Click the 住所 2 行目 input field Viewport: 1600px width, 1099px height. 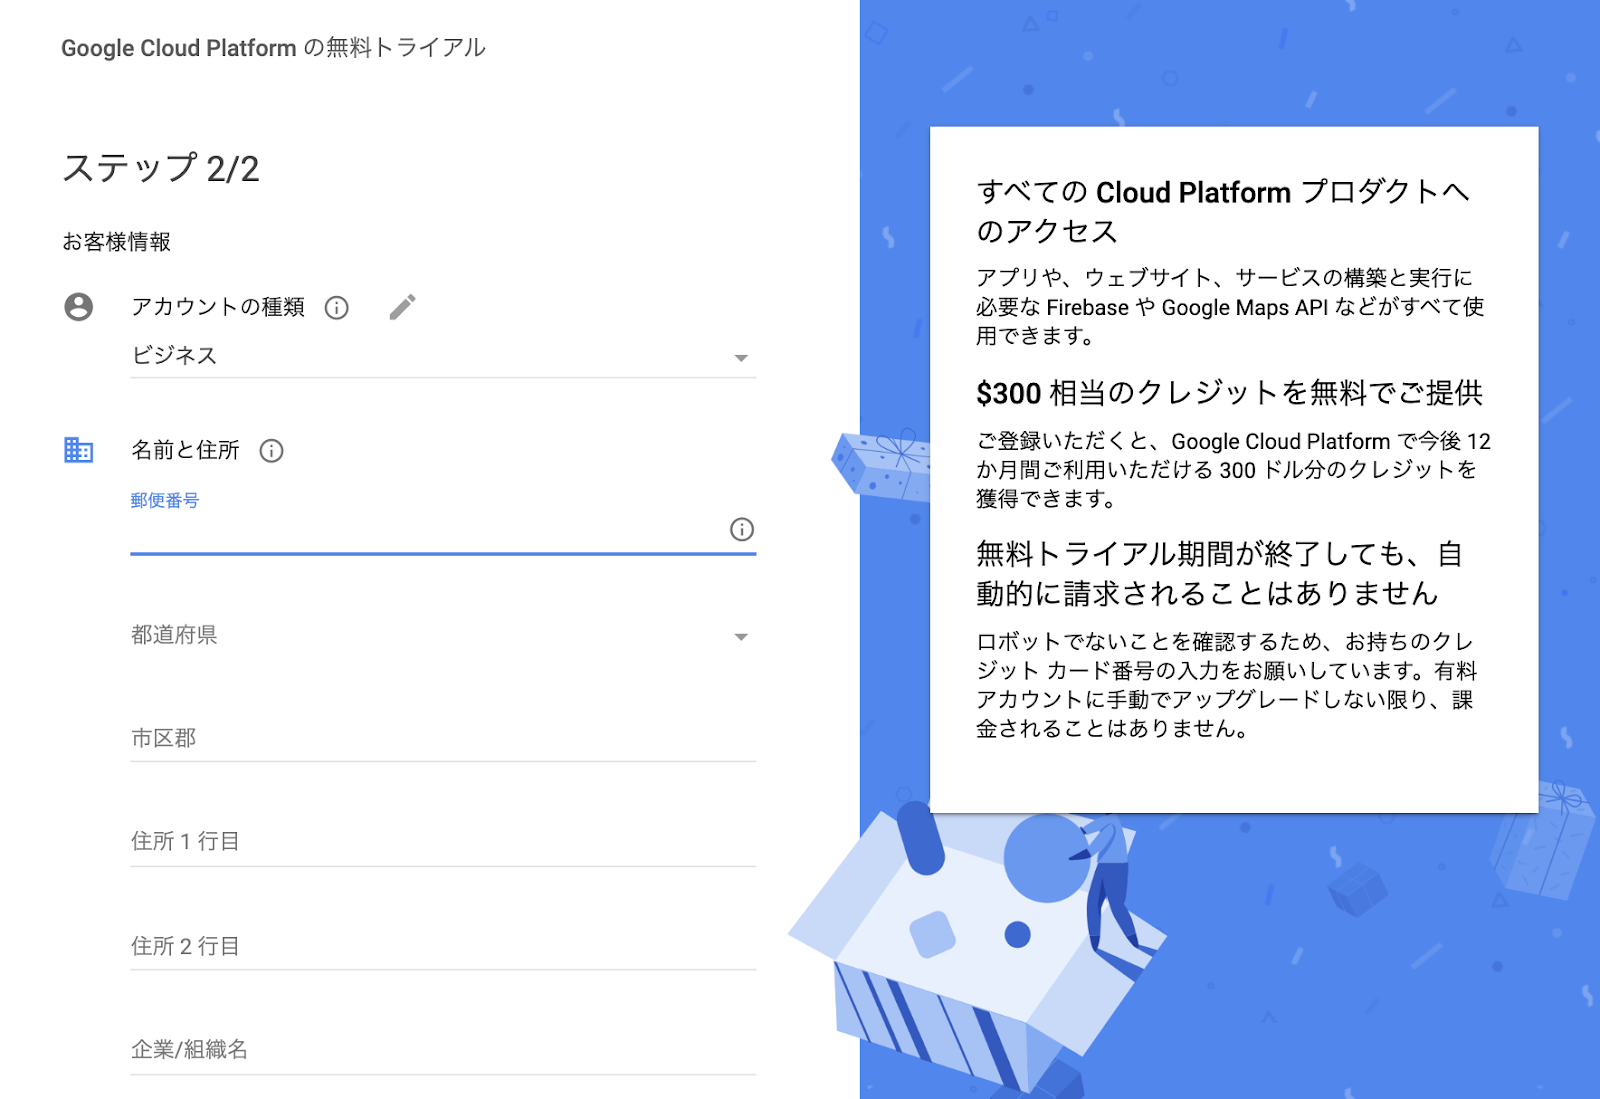click(x=443, y=946)
